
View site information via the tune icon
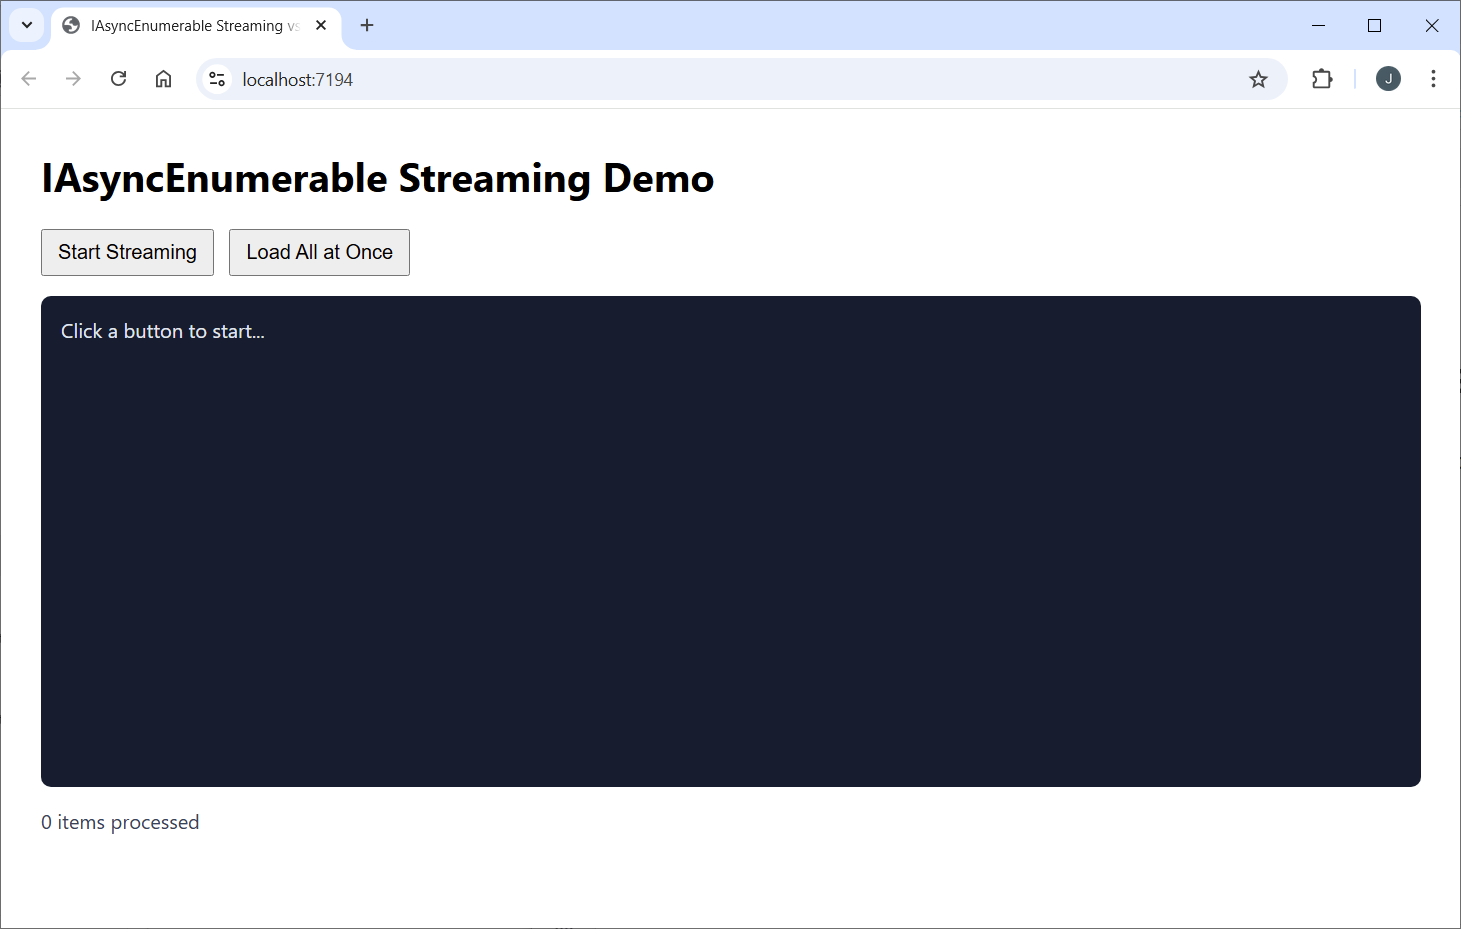click(216, 78)
